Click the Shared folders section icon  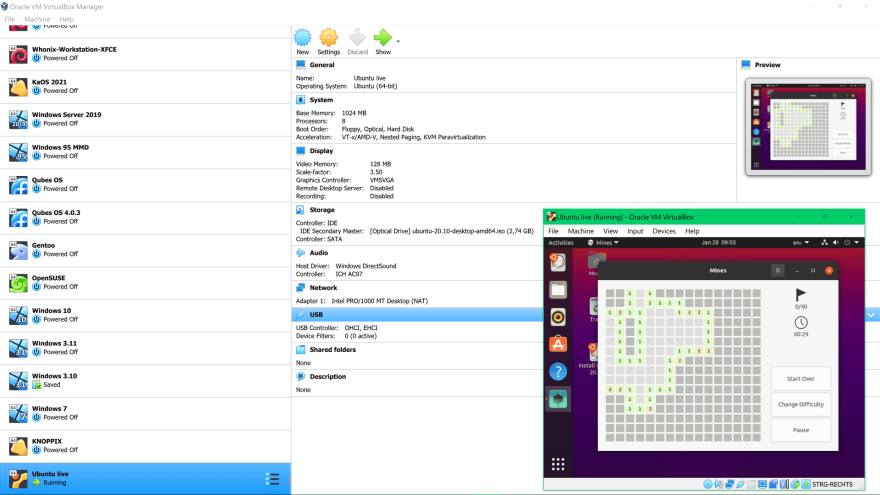point(301,350)
